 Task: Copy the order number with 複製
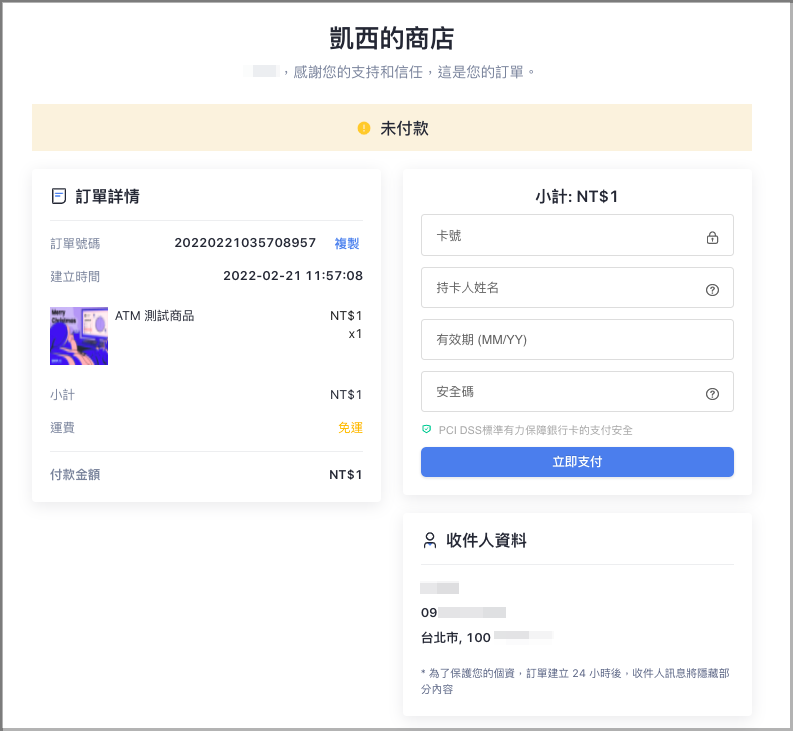click(x=347, y=243)
